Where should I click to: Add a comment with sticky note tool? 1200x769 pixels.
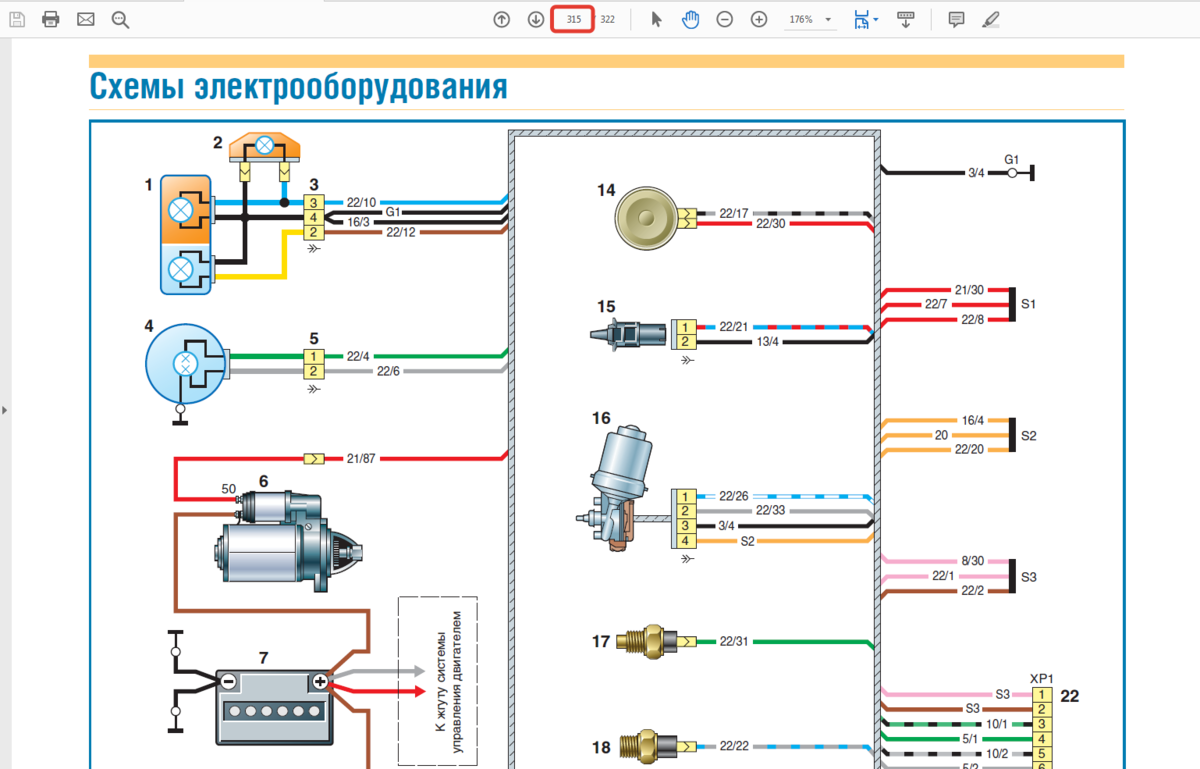click(x=956, y=19)
